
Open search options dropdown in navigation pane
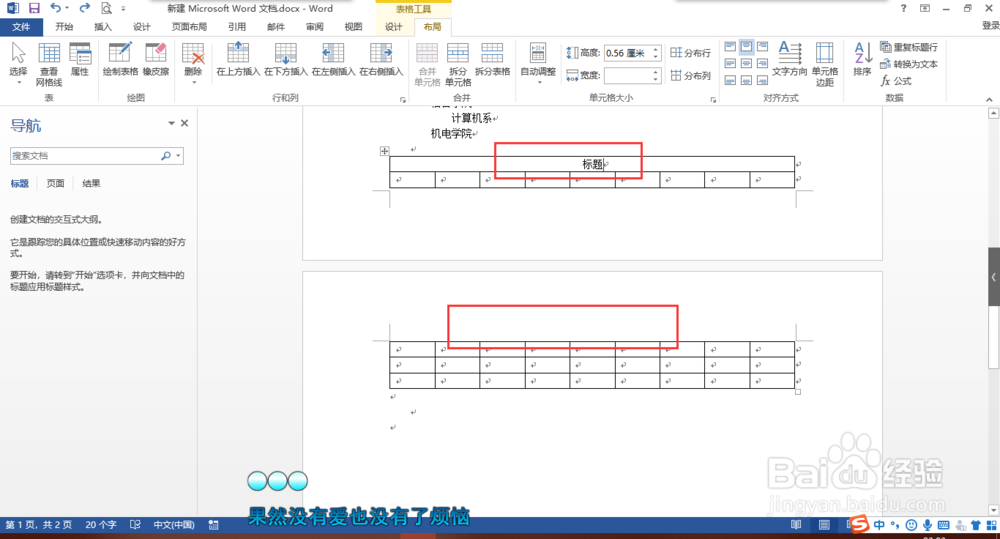[x=178, y=156]
